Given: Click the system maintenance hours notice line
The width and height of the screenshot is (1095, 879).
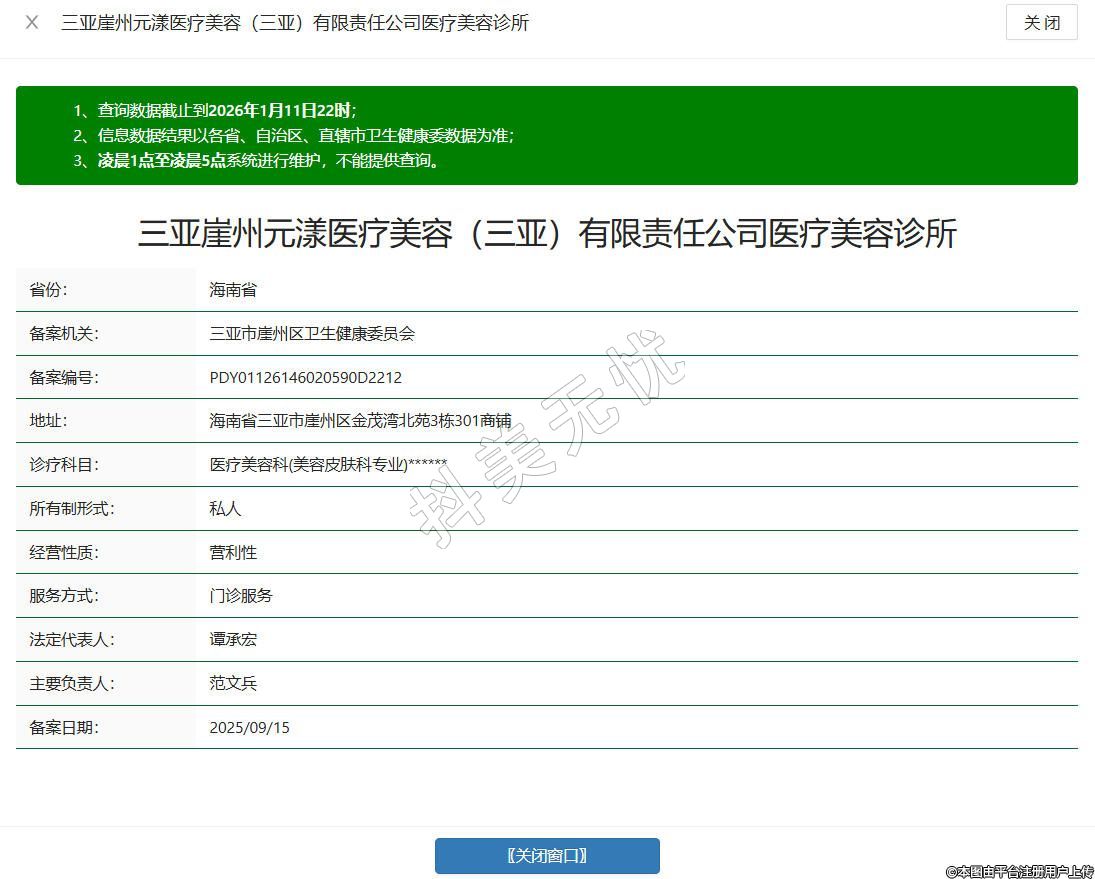Looking at the screenshot, I should (256, 160).
